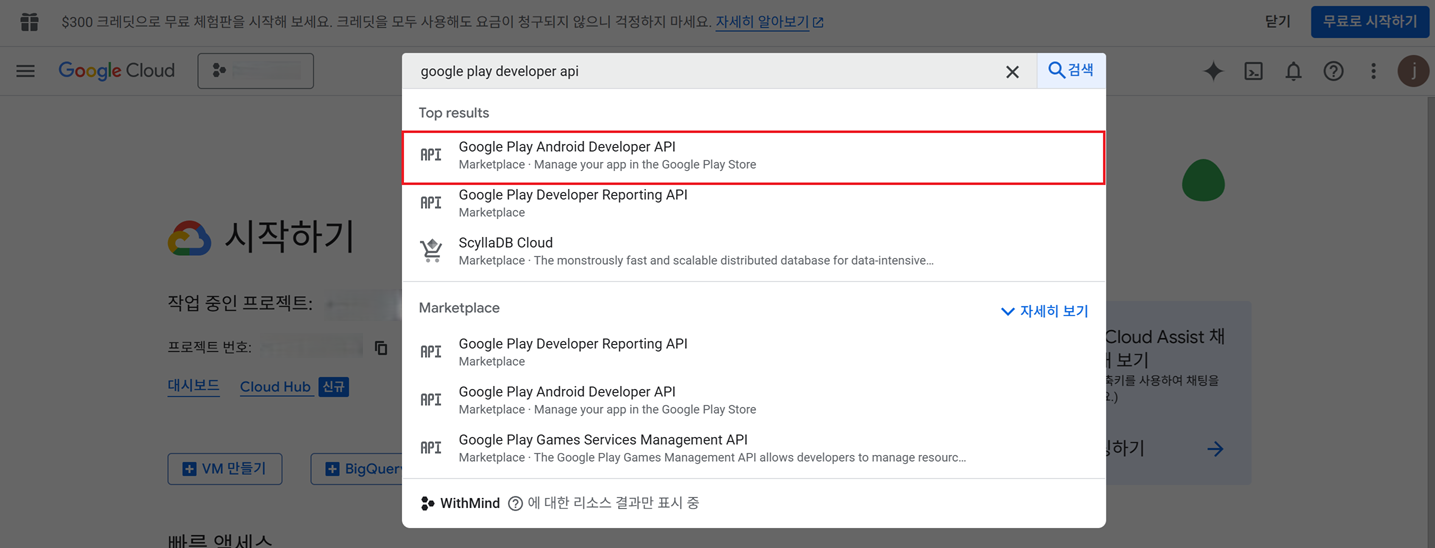Open the three-dot more options menu

point(1373,71)
